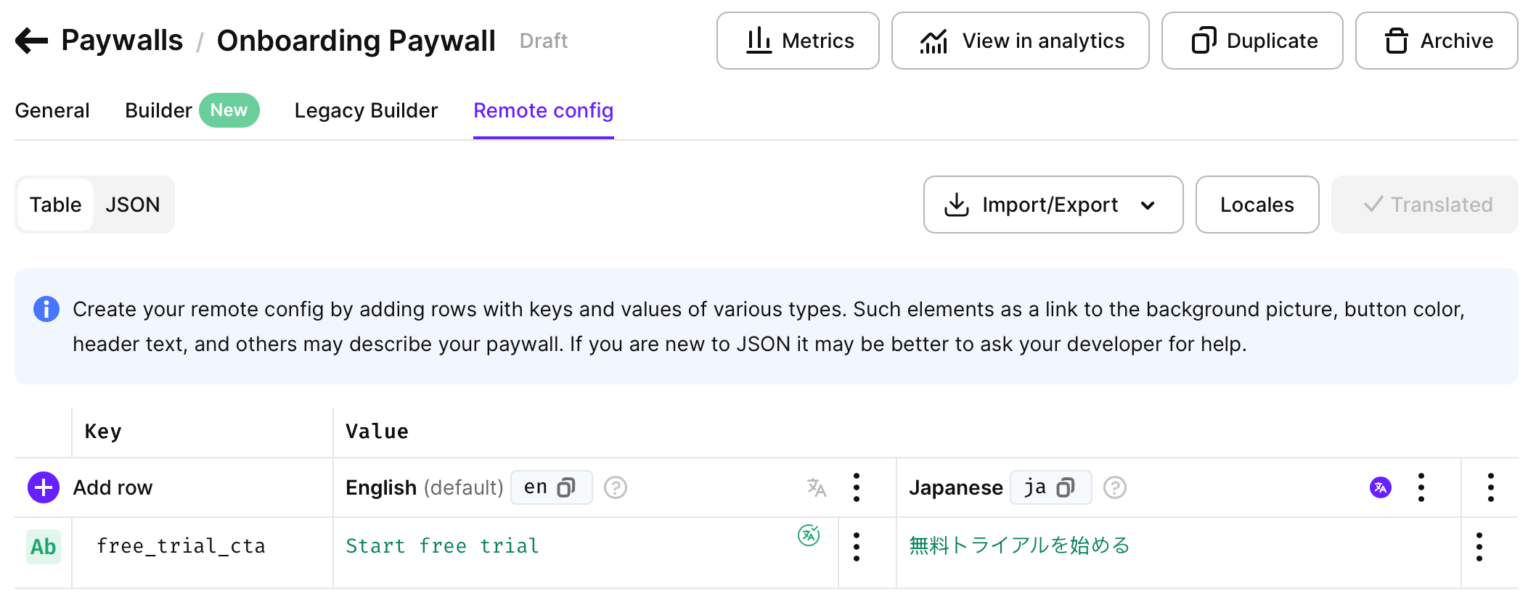The image size is (1536, 602).
Task: Open English column three-dot menu
Action: pyautogui.click(x=856, y=488)
